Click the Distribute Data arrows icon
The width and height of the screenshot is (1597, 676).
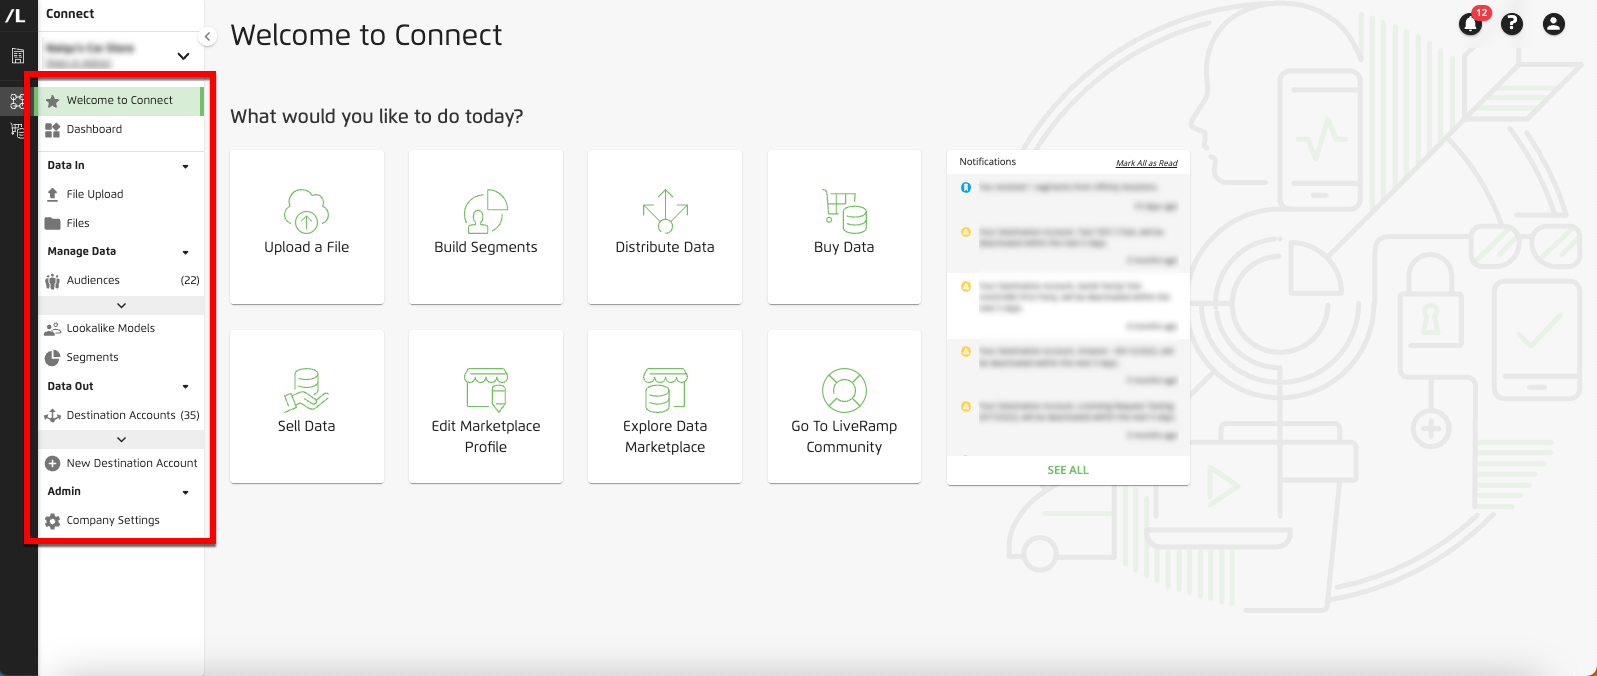[665, 211]
